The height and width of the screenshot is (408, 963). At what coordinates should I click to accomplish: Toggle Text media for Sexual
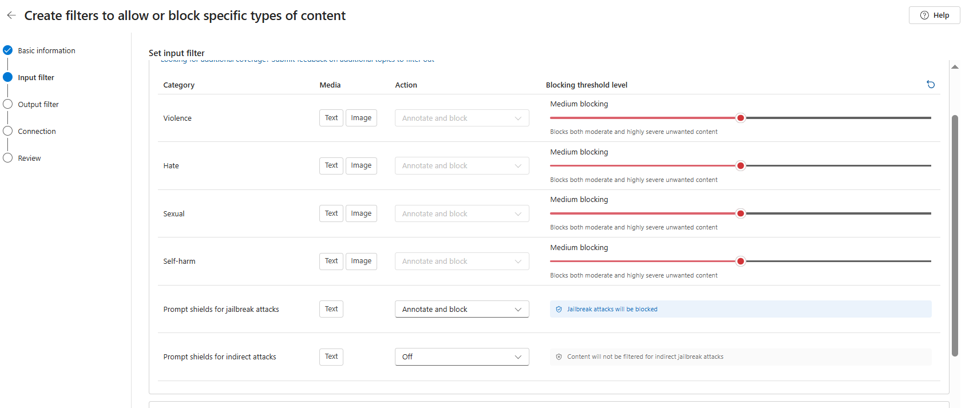(331, 214)
